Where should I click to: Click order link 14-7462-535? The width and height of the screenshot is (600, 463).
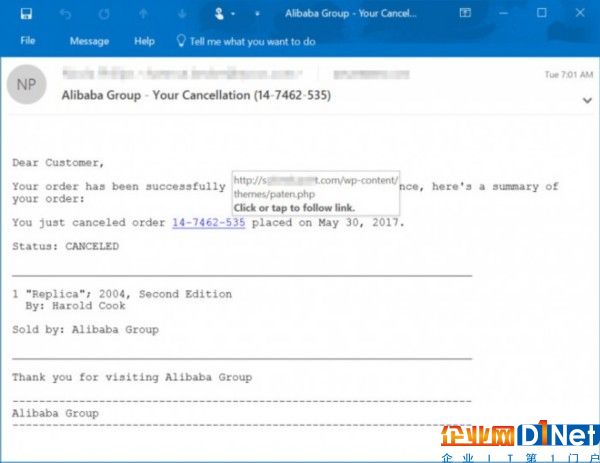coord(209,222)
